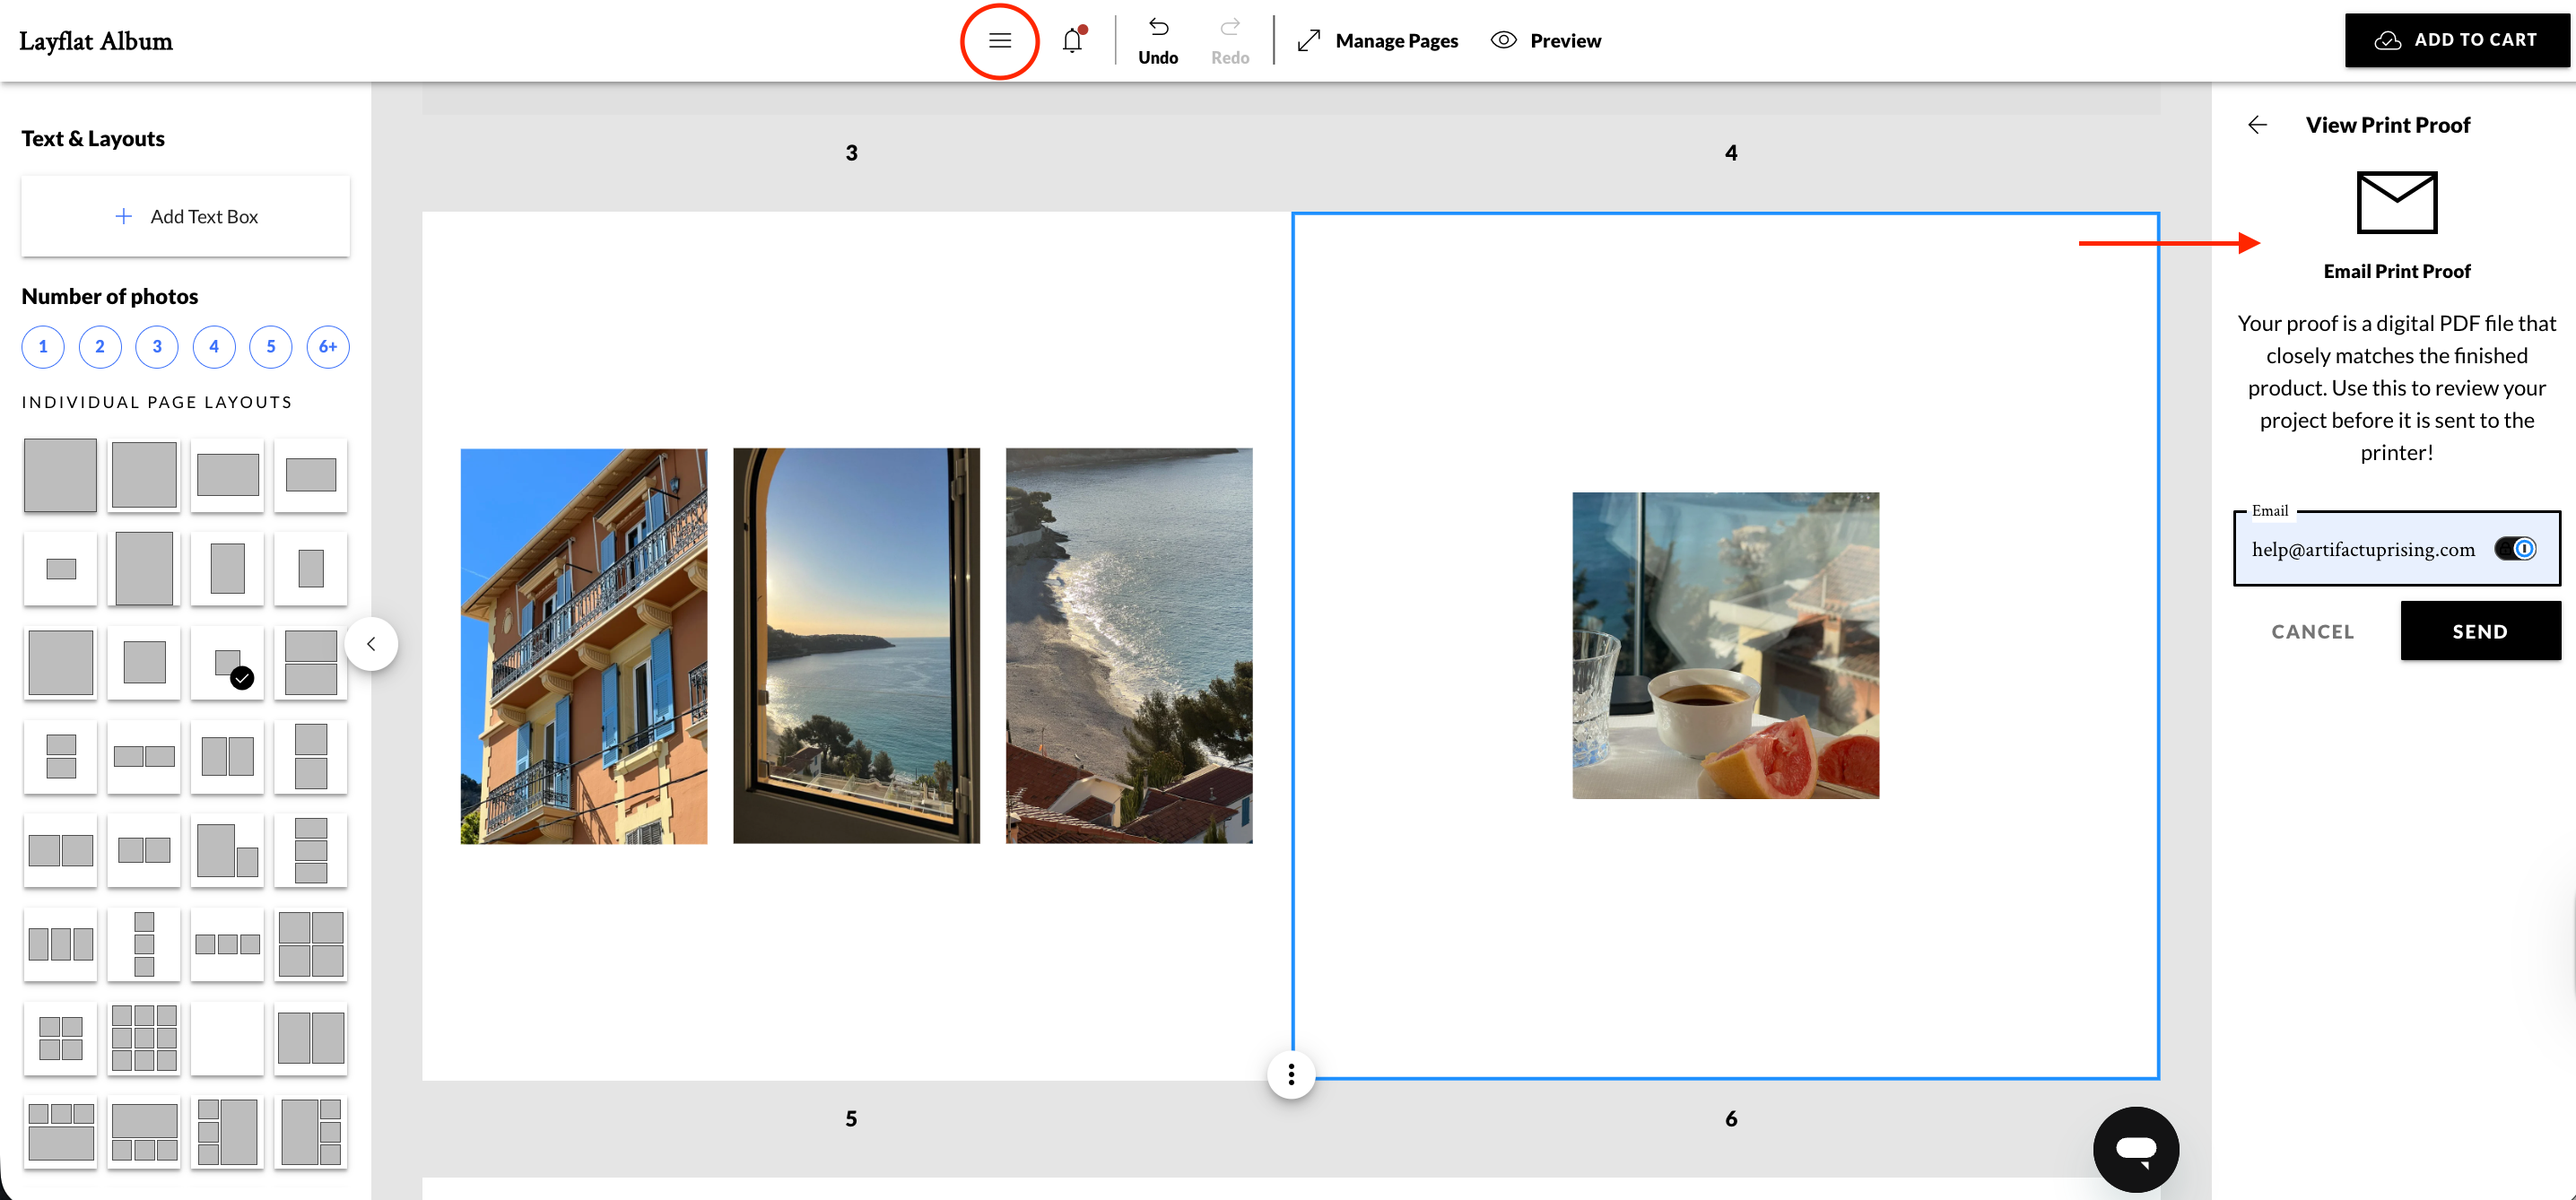Select the coffee and grapefruit photo

click(1725, 645)
